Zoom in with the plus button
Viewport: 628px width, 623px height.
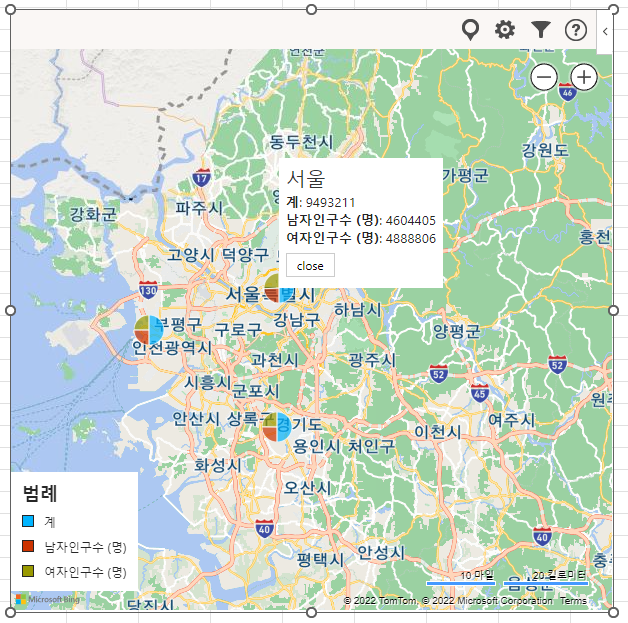(584, 77)
